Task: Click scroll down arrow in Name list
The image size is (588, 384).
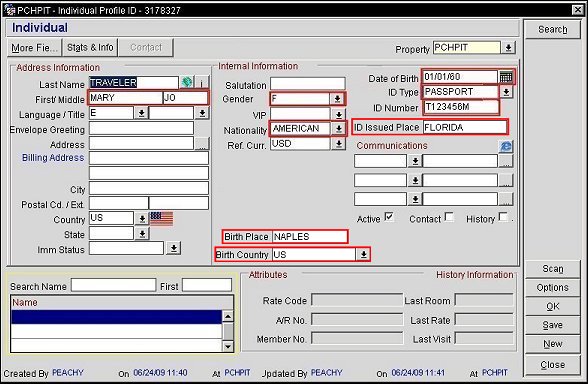Action: pos(228,346)
